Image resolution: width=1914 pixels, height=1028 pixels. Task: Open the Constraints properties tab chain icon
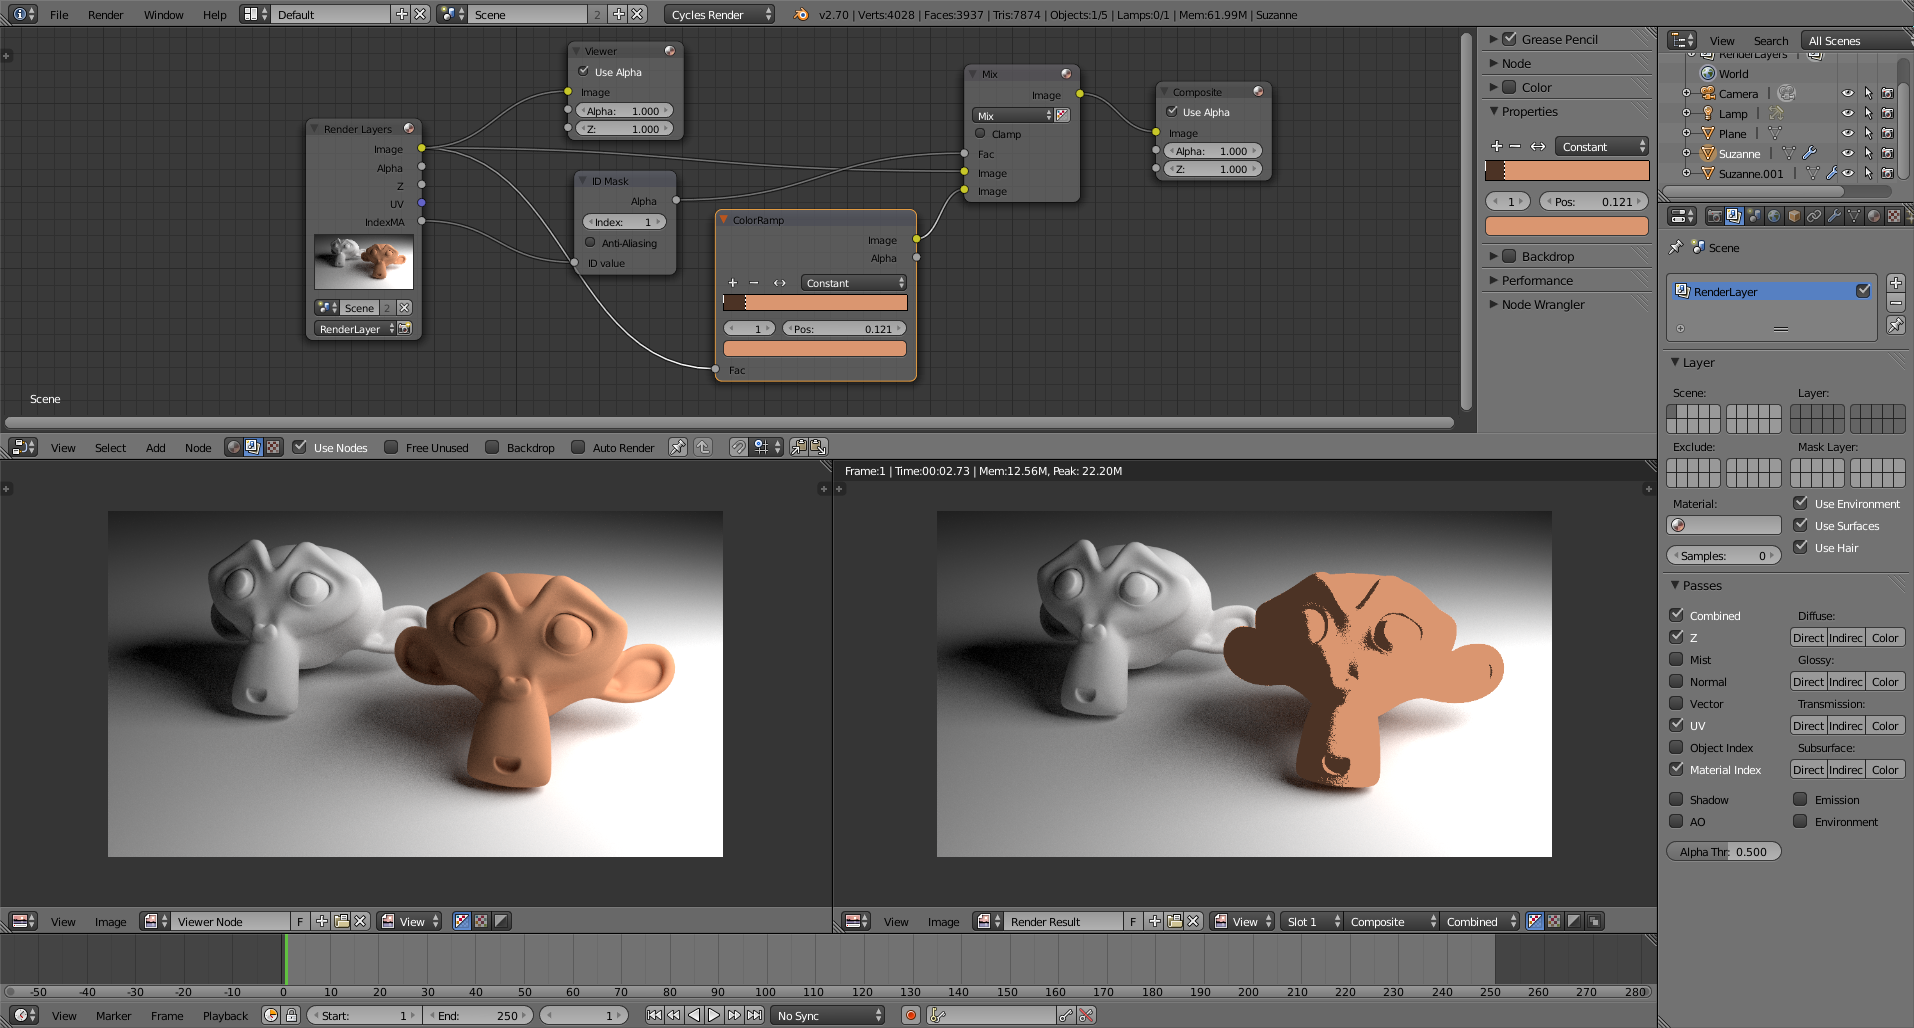pos(1814,216)
